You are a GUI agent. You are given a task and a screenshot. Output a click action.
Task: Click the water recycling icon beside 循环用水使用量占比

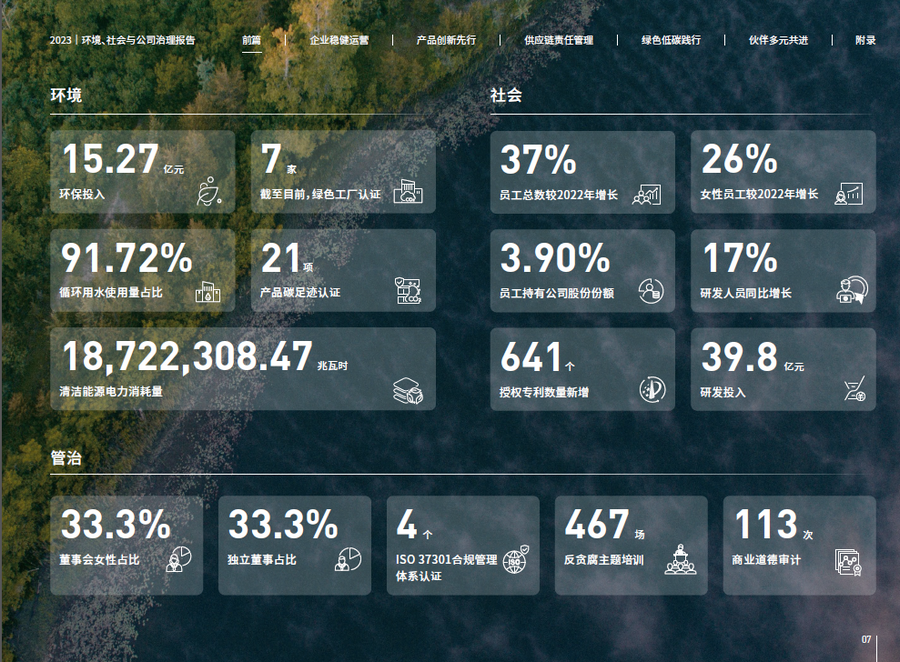[210, 291]
